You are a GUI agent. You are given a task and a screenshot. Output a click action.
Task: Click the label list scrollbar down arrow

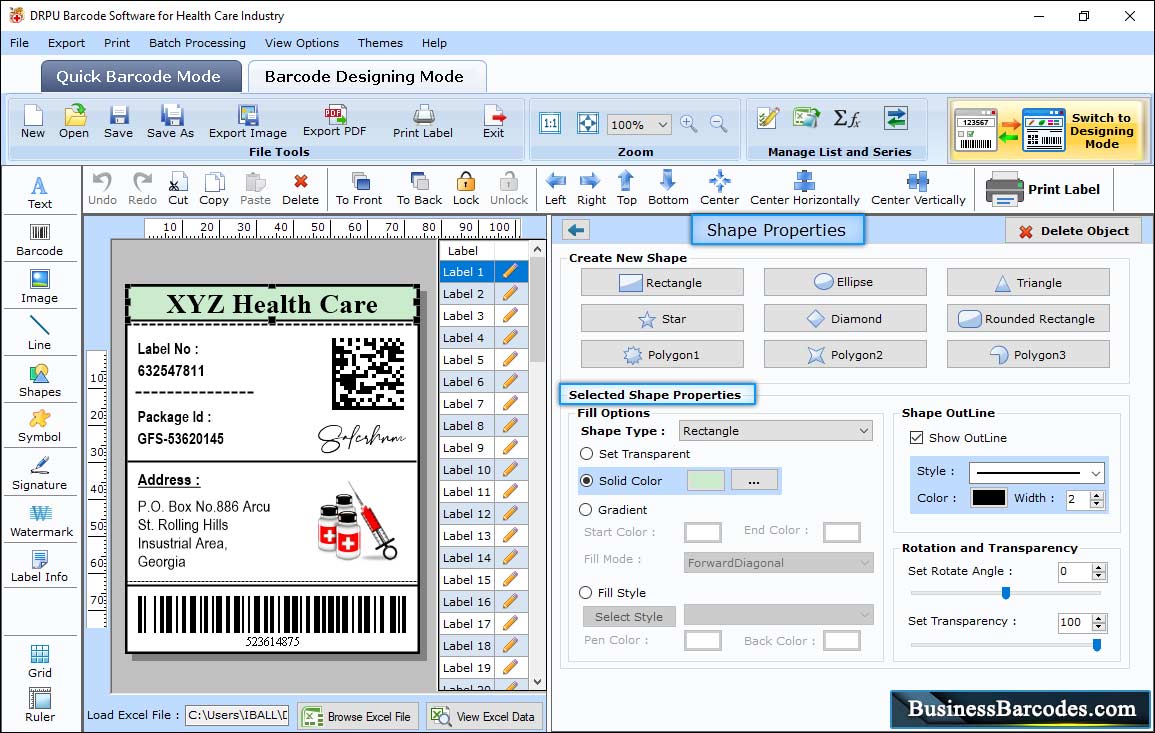(537, 682)
